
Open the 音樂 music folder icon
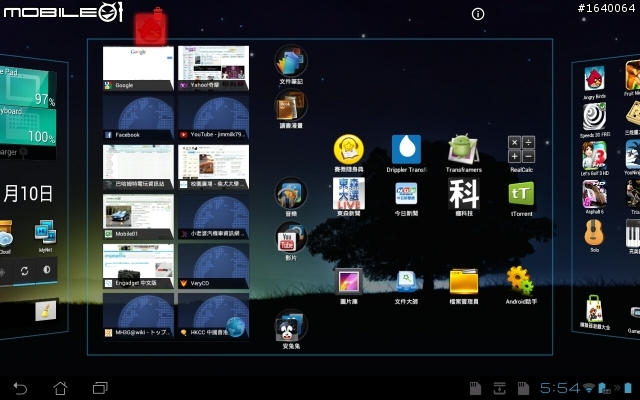(x=291, y=193)
